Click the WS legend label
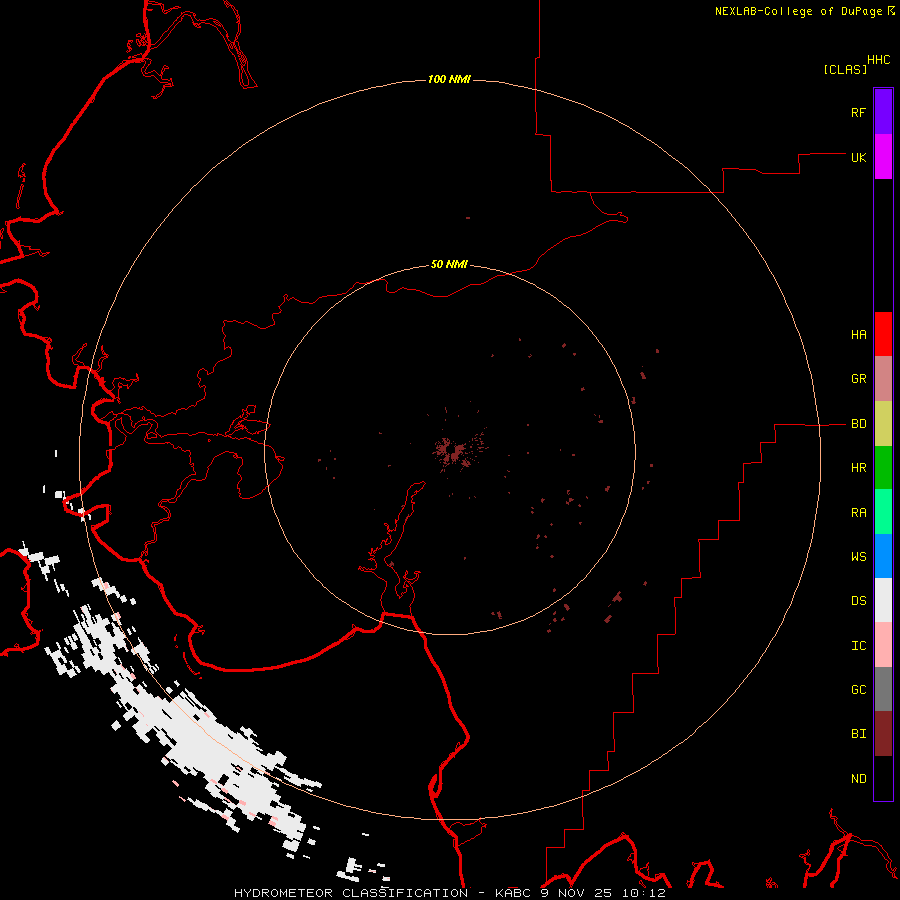The width and height of the screenshot is (900, 900). click(859, 557)
